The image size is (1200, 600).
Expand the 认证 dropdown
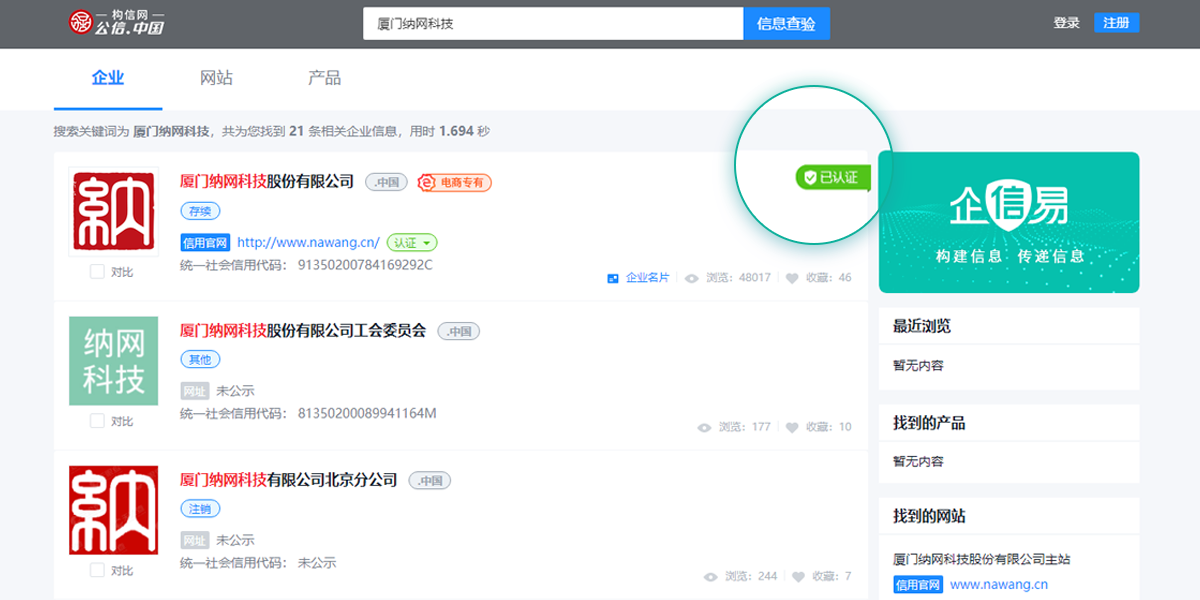[x=412, y=242]
